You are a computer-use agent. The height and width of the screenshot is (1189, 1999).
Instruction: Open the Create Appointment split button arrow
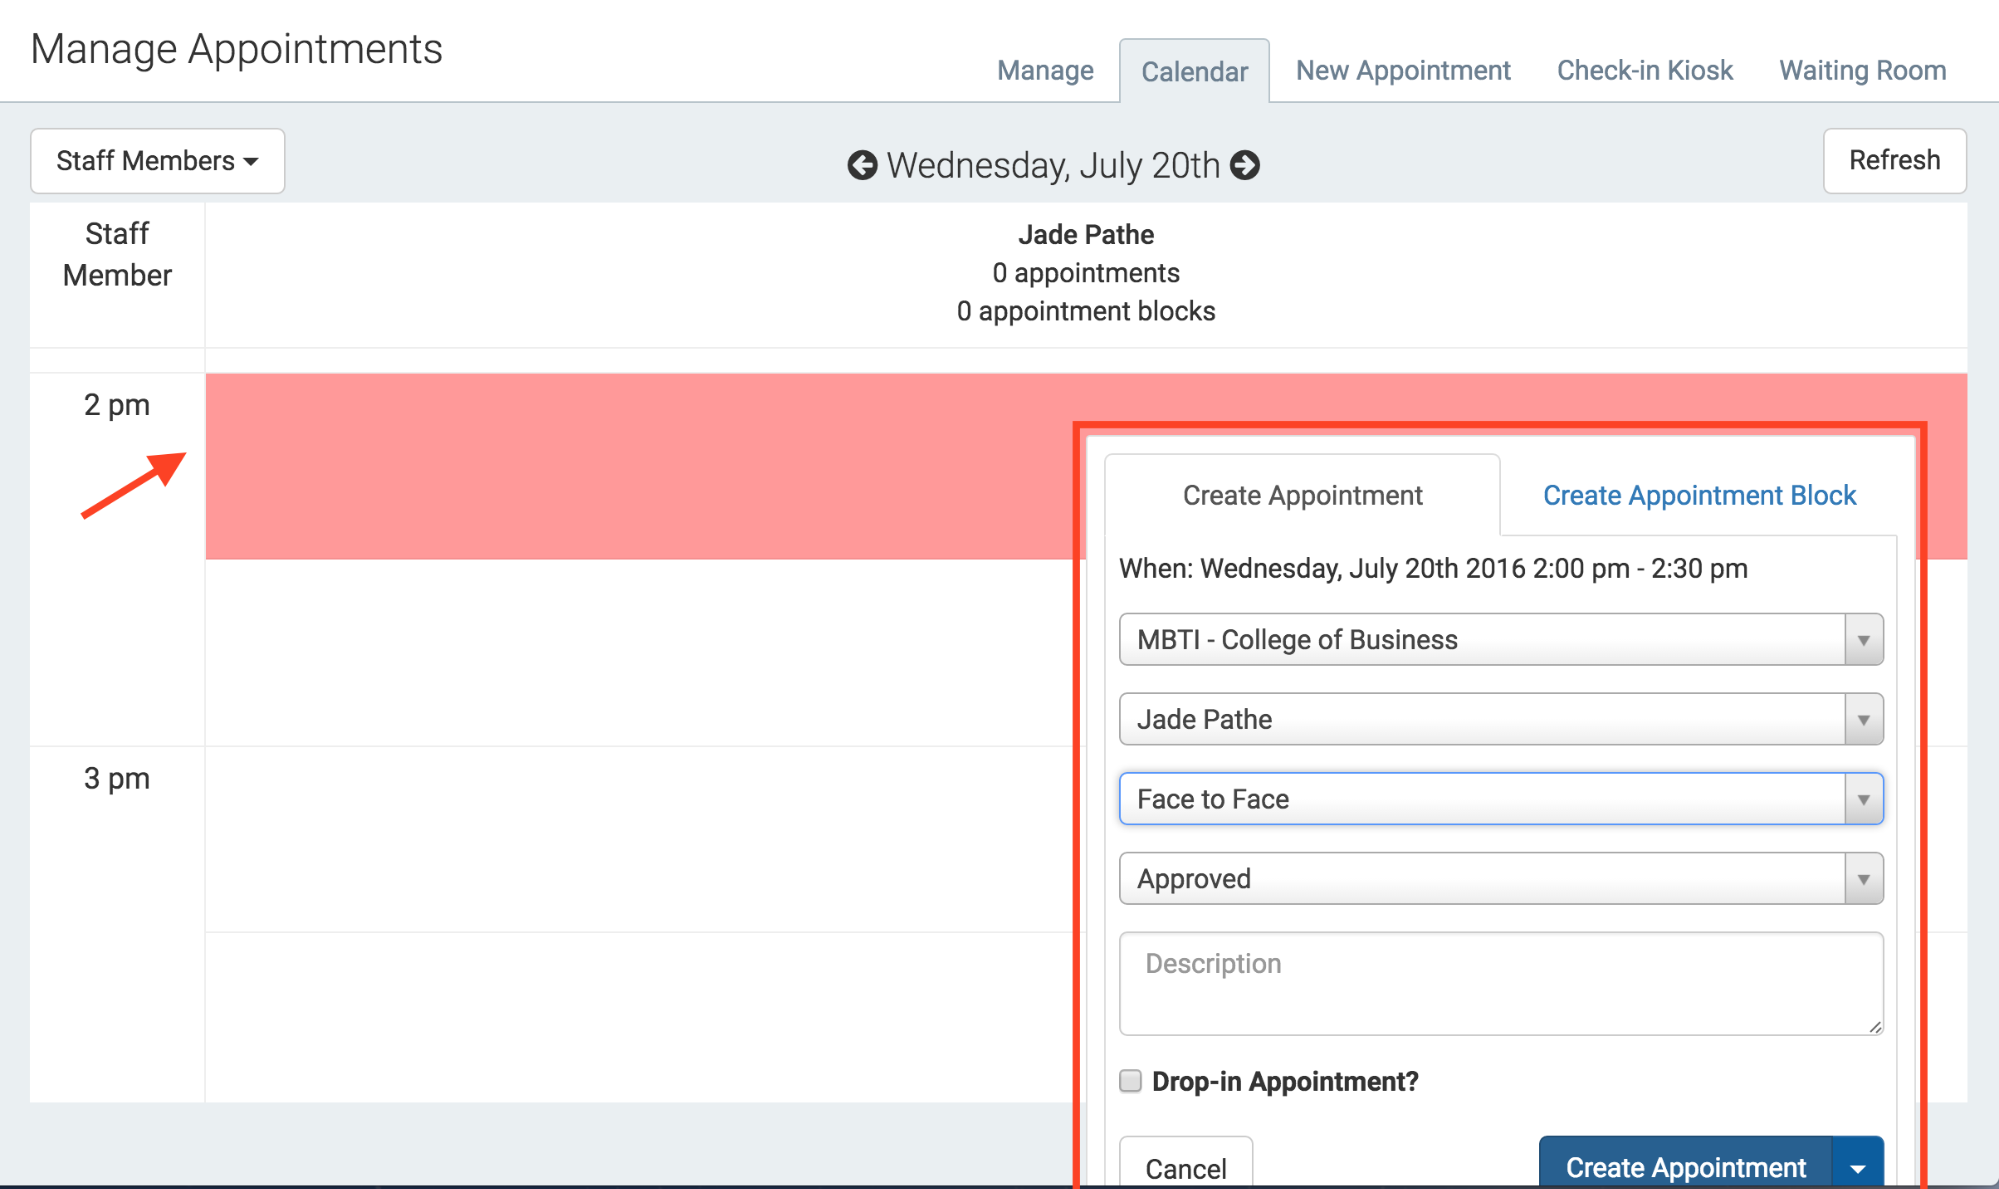1857,1166
